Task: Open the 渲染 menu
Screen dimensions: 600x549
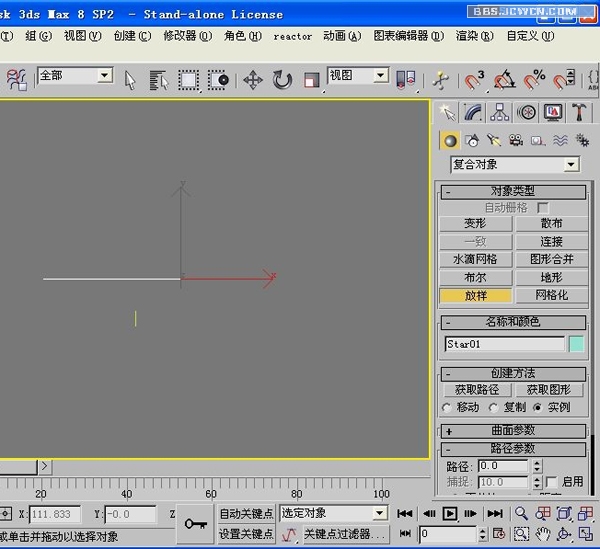Action: point(474,36)
